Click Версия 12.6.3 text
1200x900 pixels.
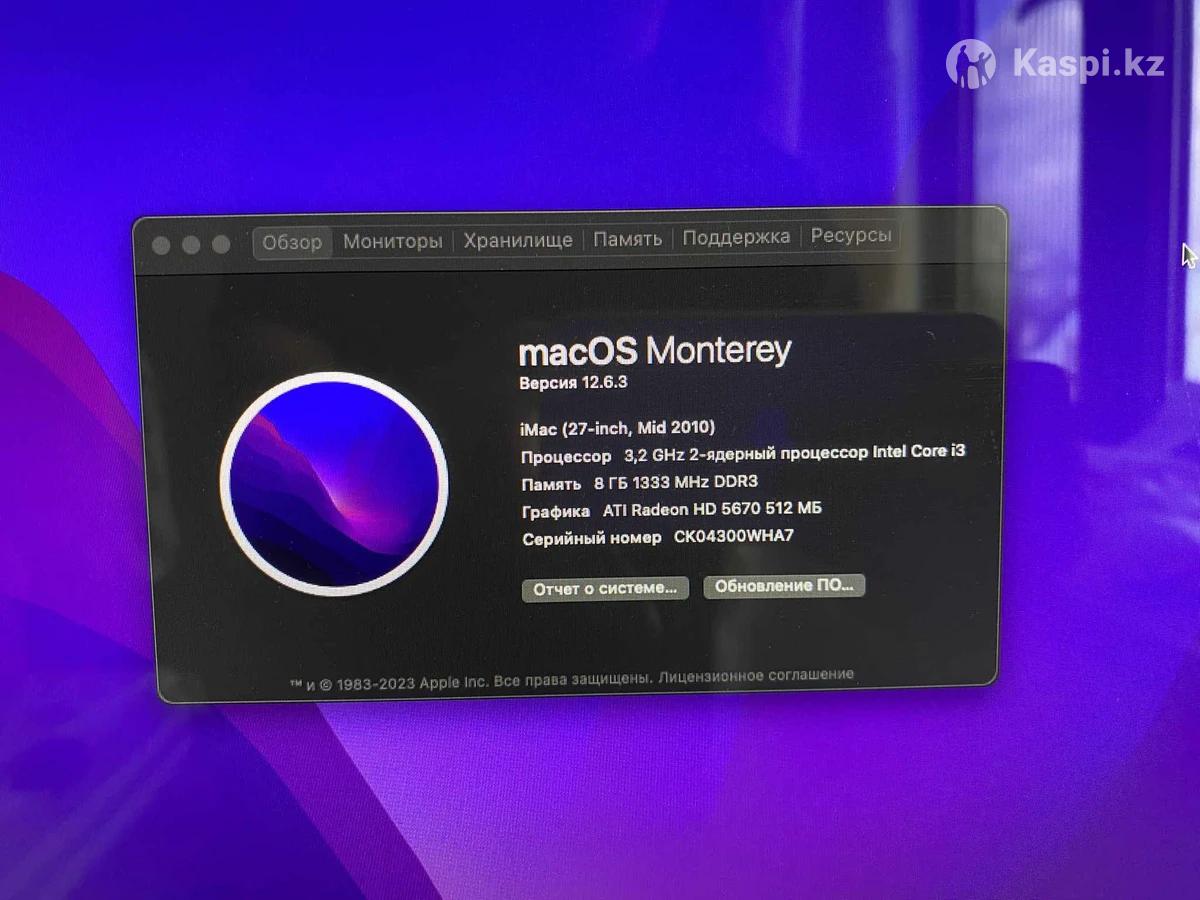[x=573, y=383]
